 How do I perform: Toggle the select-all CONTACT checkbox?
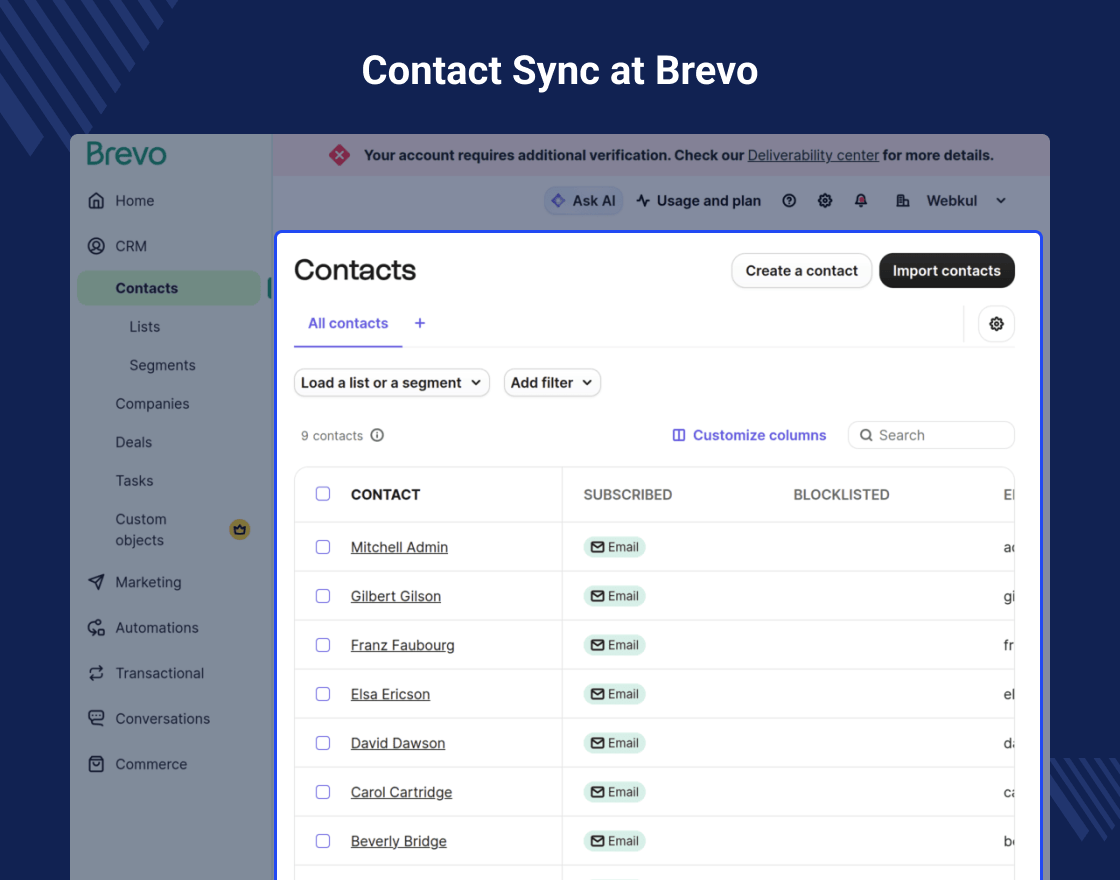323,494
